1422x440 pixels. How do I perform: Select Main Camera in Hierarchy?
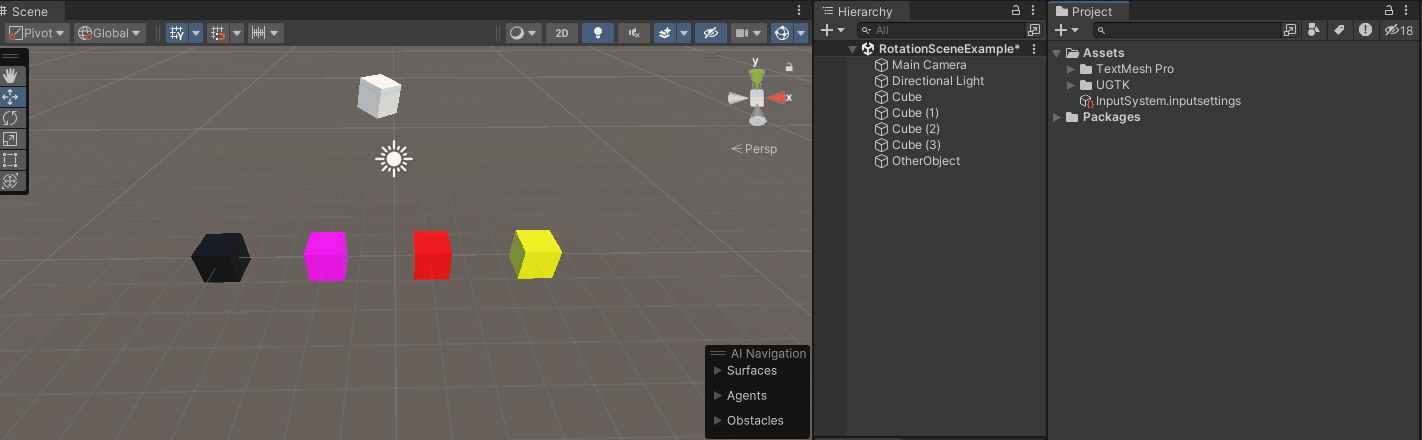coord(930,65)
